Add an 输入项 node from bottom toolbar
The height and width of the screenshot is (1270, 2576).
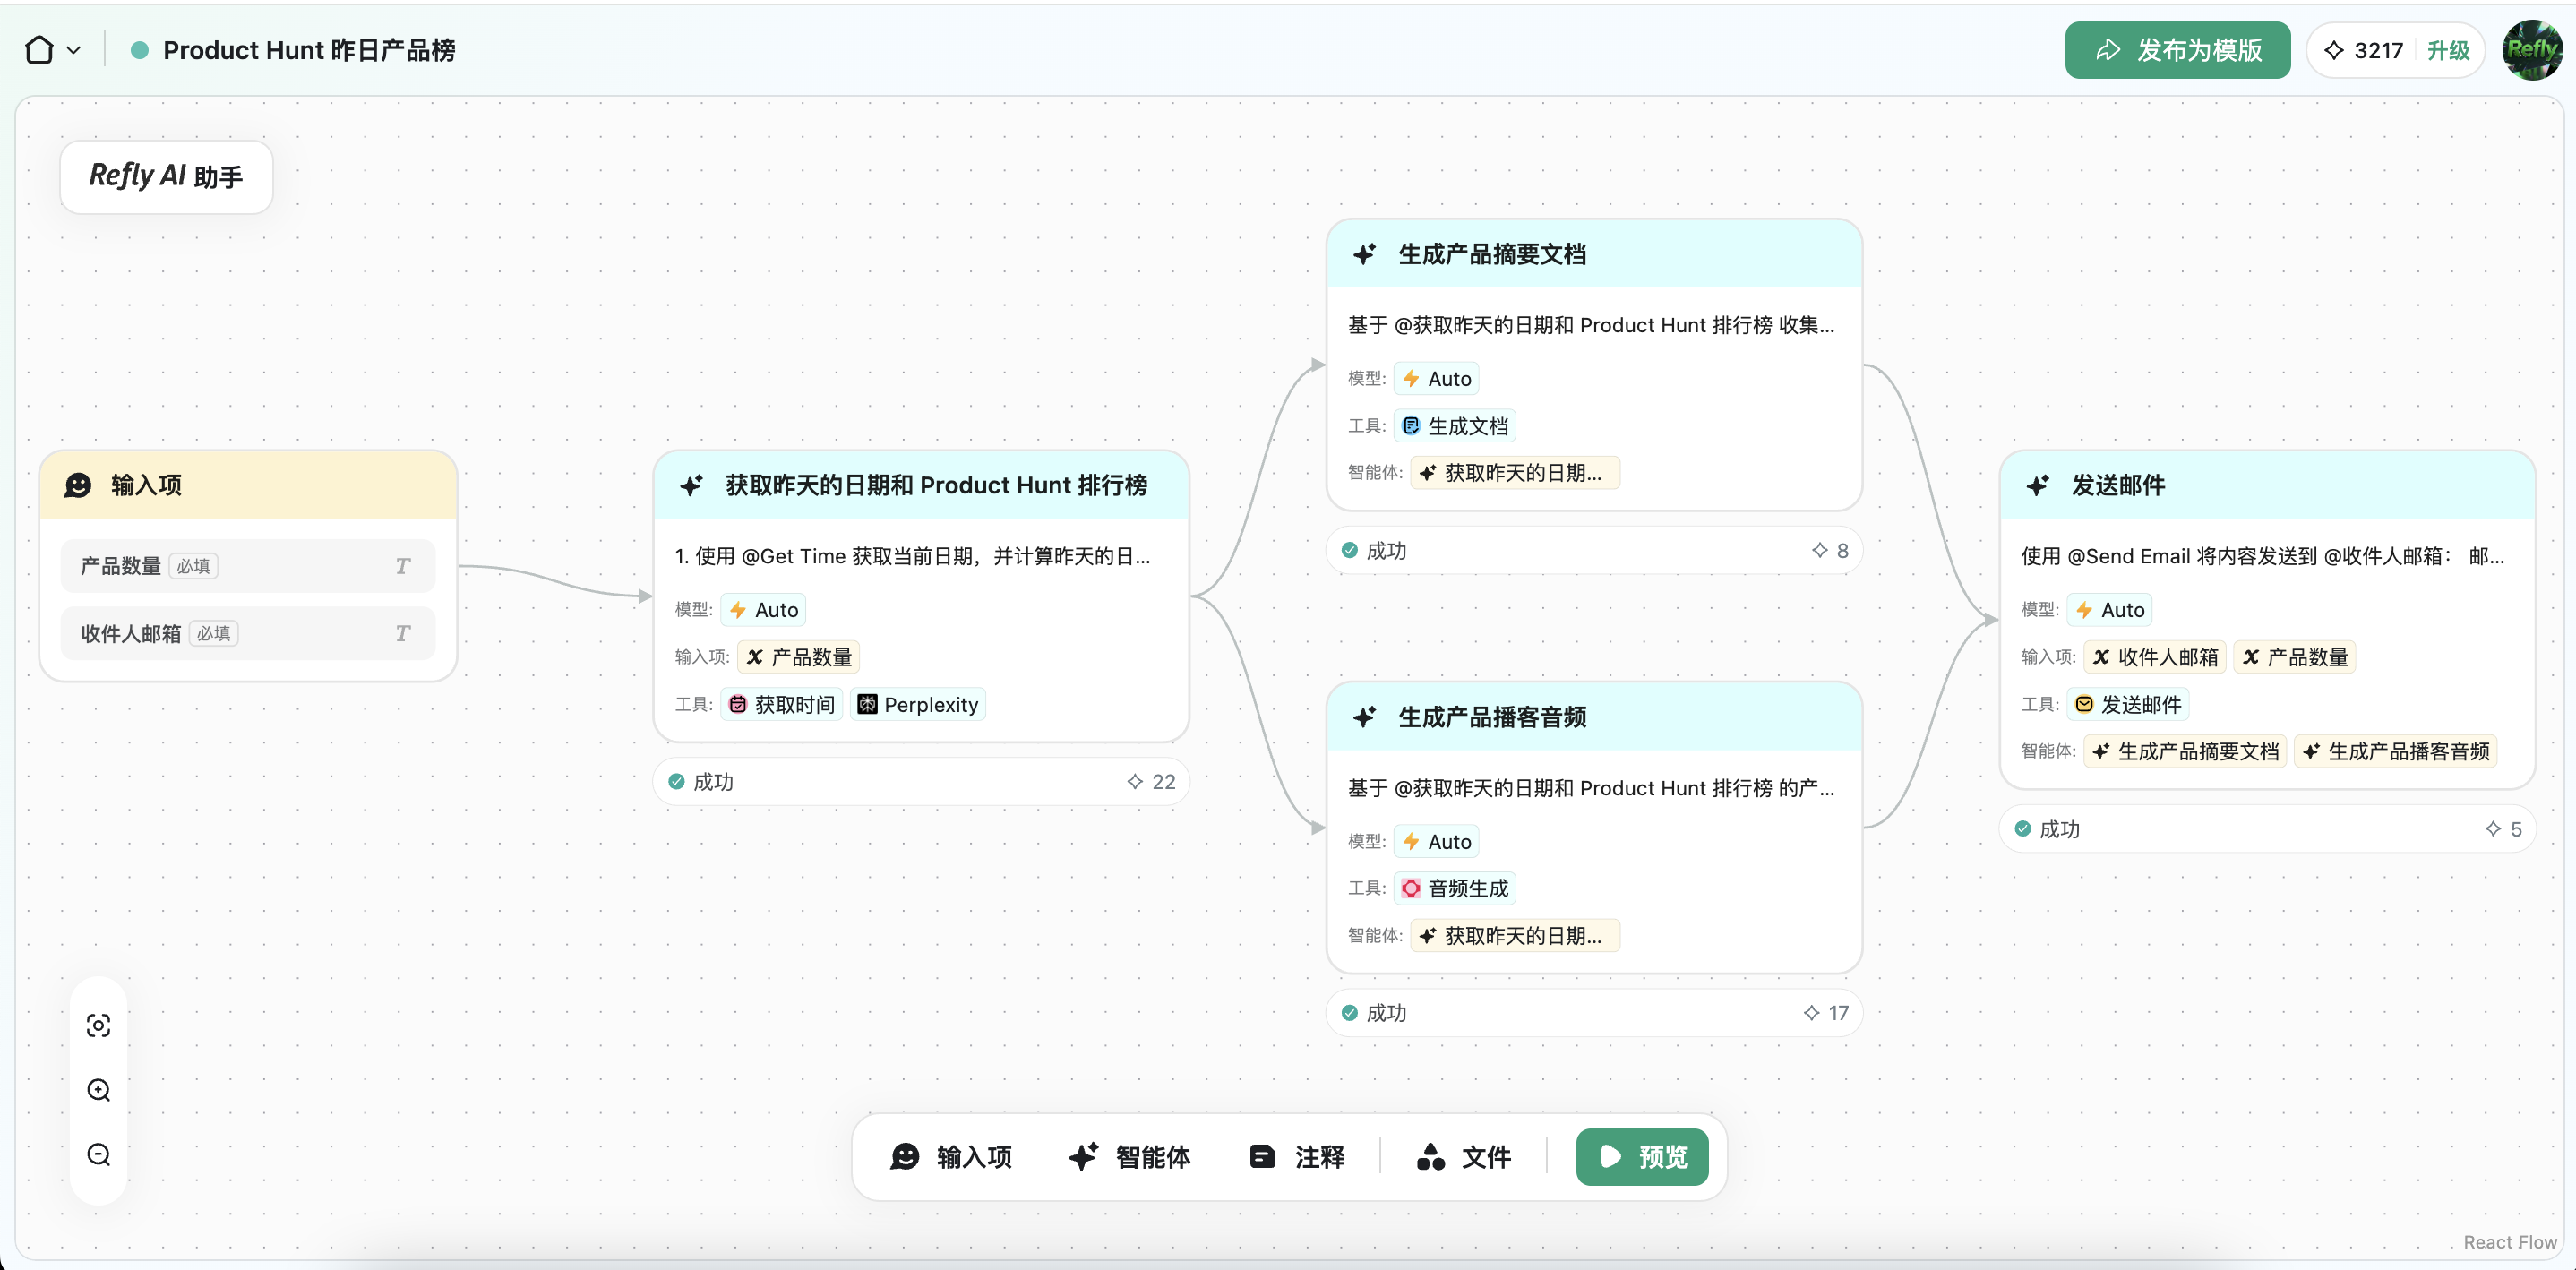pos(951,1157)
